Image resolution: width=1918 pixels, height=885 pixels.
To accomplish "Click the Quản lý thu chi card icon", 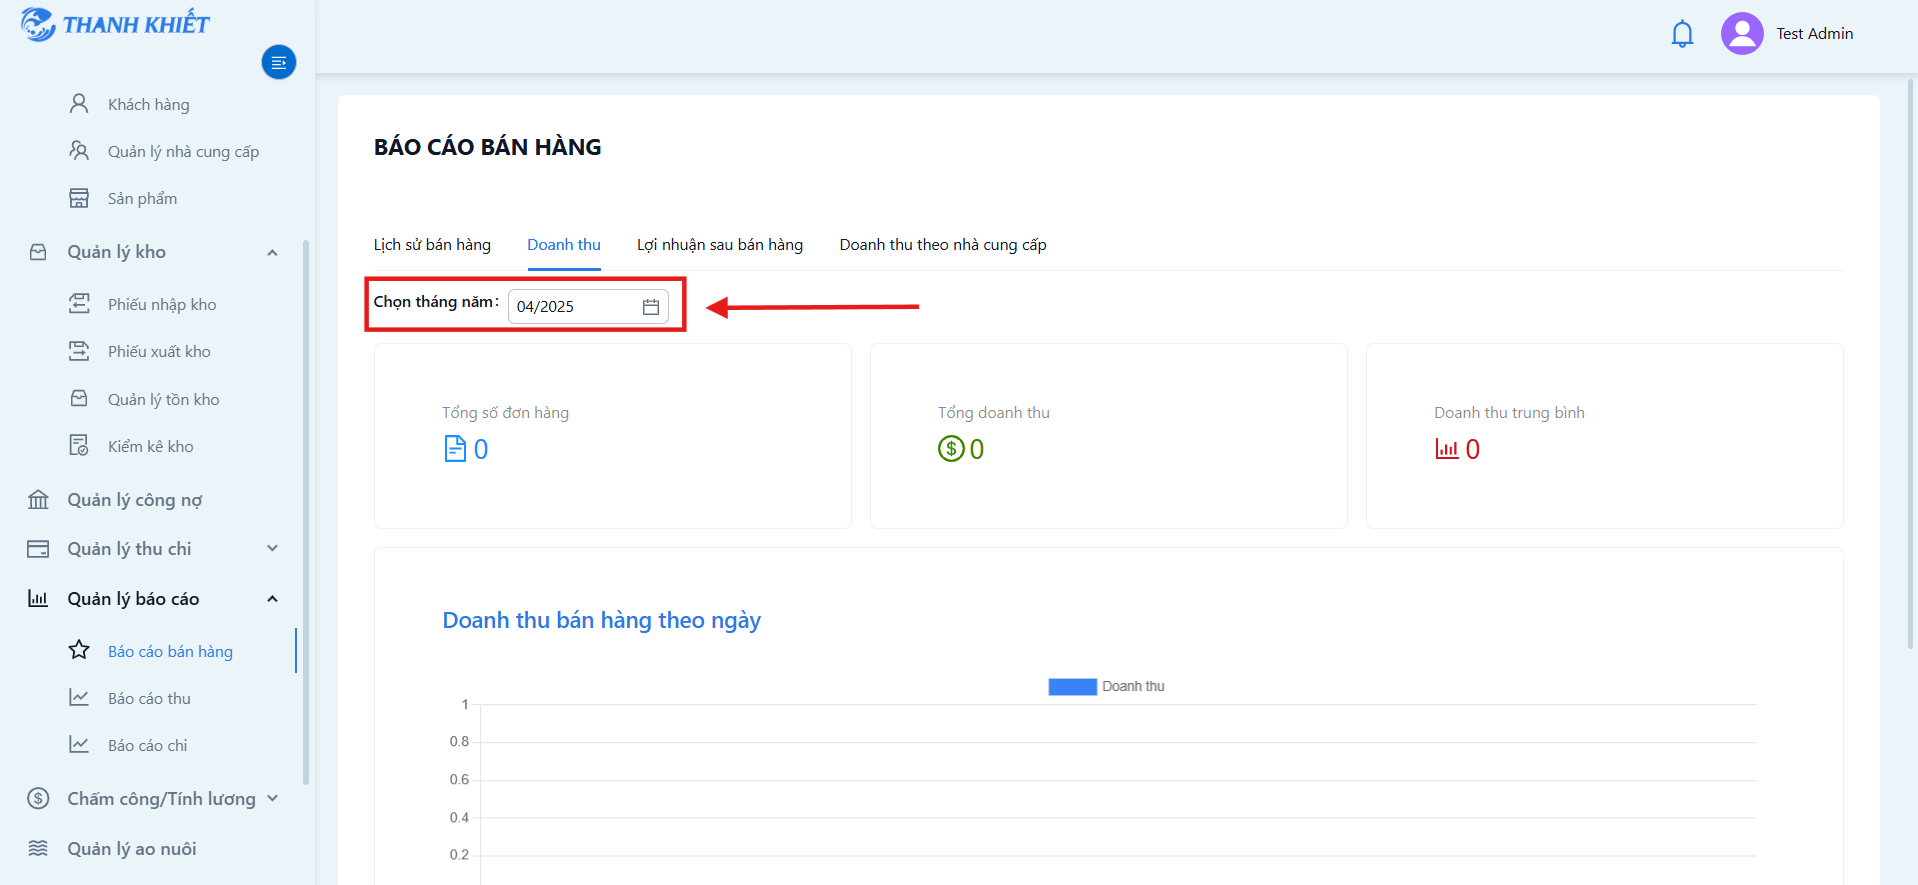I will [x=38, y=548].
